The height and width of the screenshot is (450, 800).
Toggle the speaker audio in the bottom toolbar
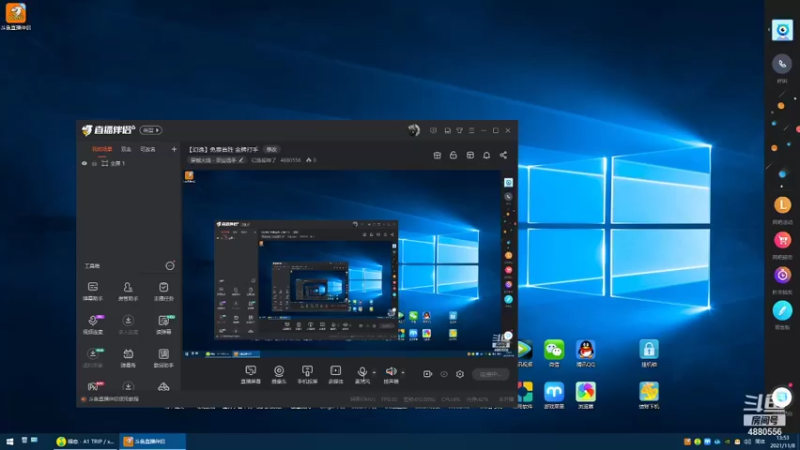pos(391,374)
